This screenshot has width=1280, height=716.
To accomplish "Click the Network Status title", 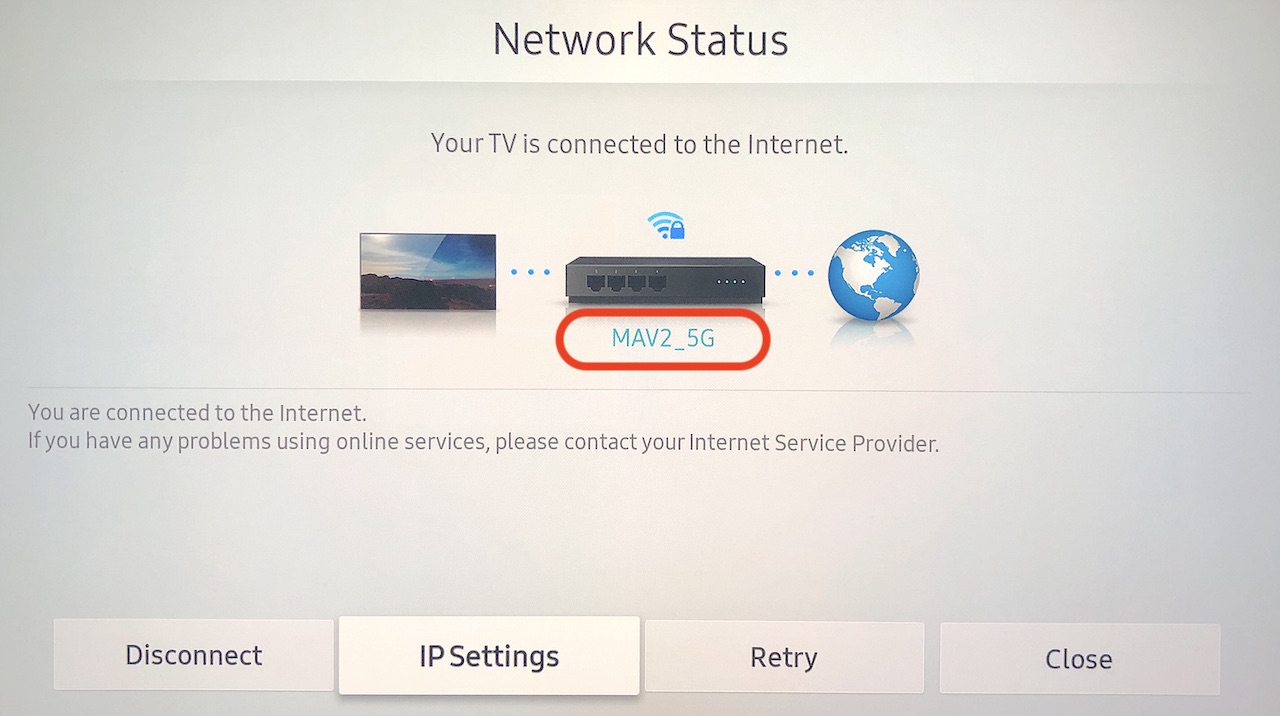I will pos(640,40).
